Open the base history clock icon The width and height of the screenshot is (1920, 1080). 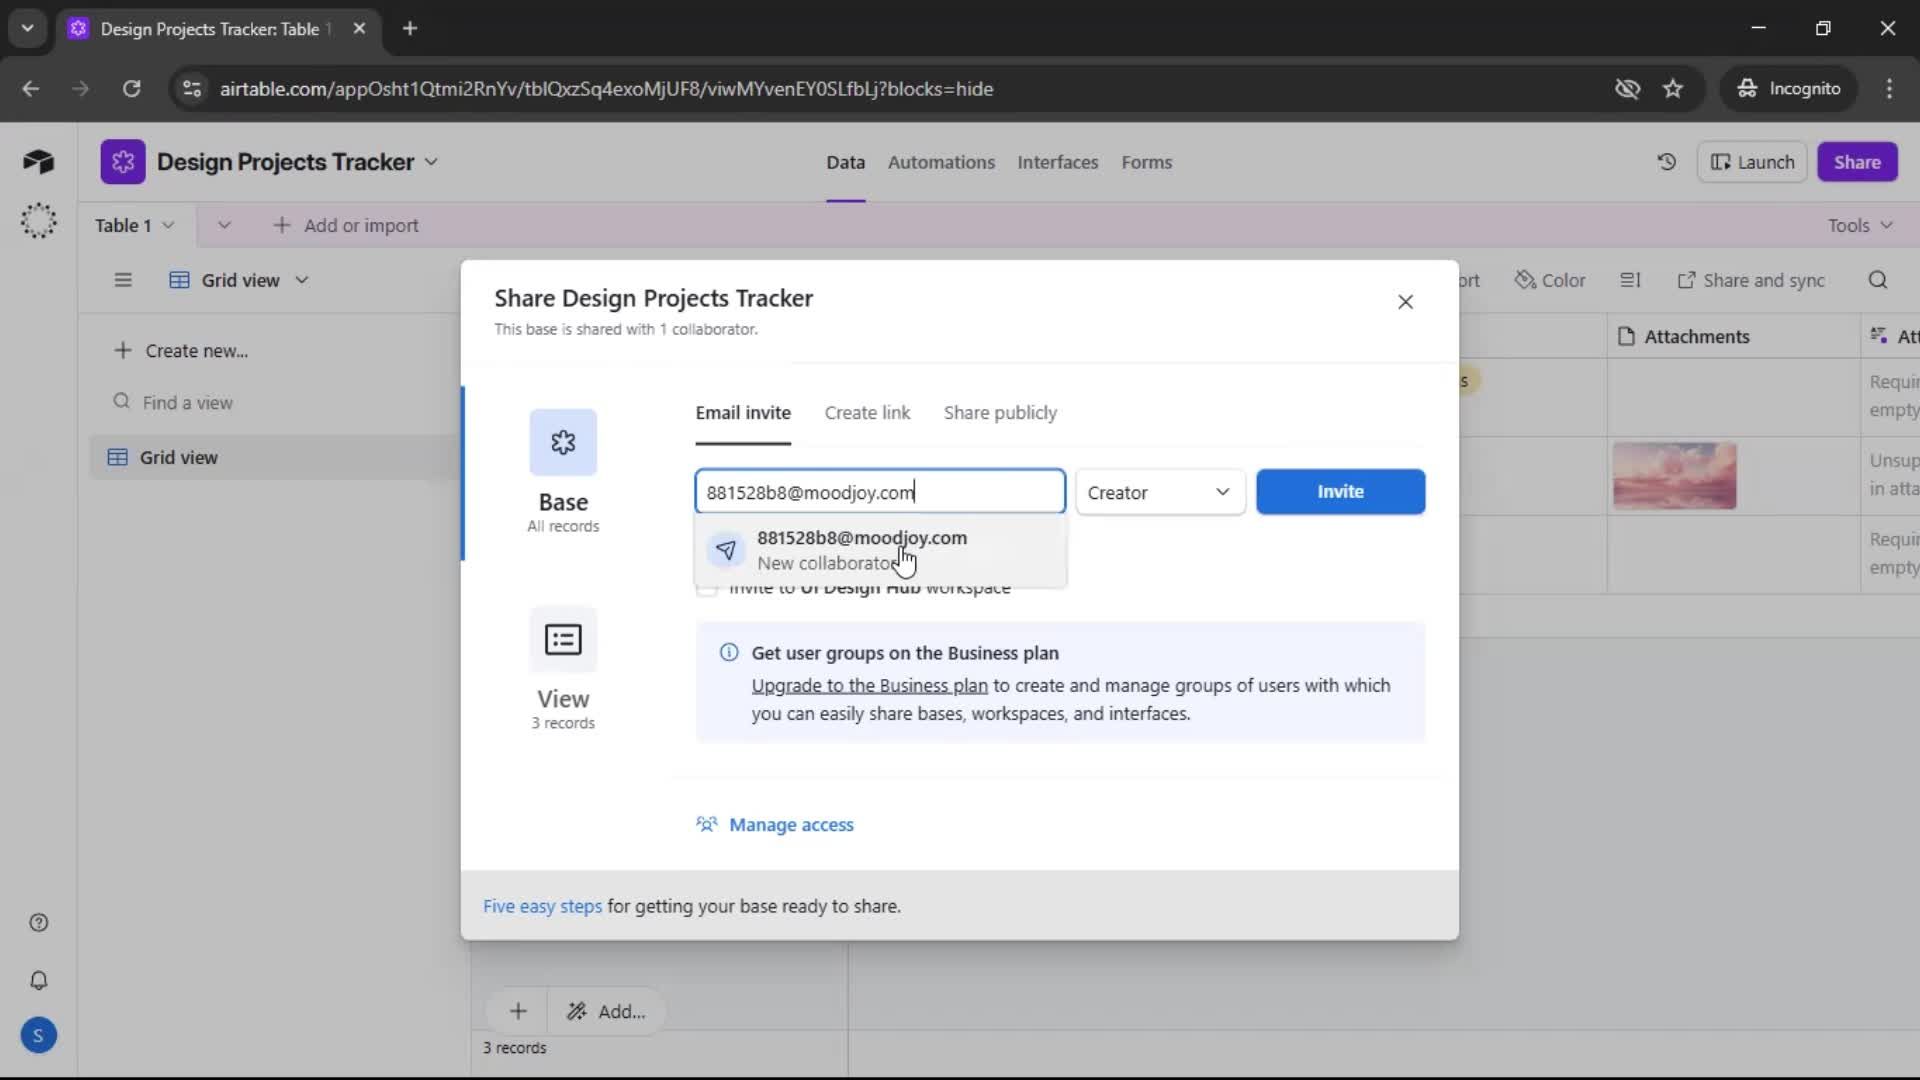point(1666,162)
